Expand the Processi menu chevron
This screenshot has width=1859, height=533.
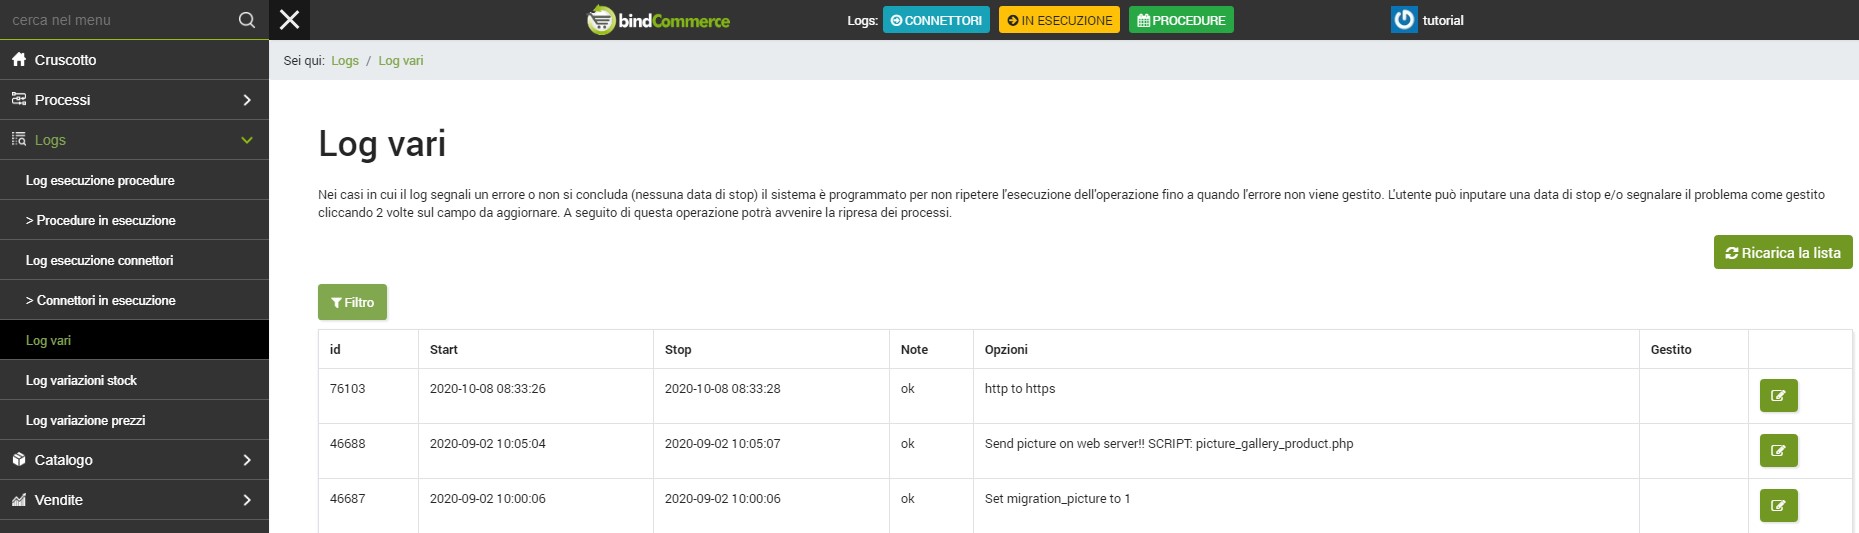[247, 100]
